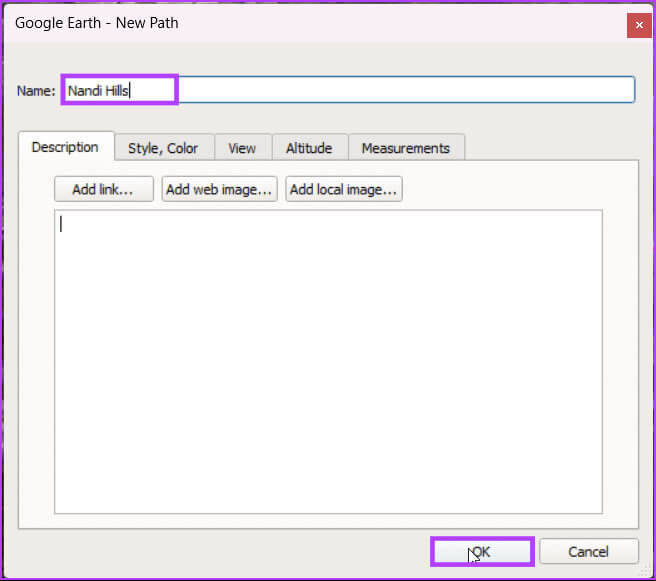This screenshot has height=581, width=656.
Task: Cancel the New Path dialog
Action: [589, 551]
